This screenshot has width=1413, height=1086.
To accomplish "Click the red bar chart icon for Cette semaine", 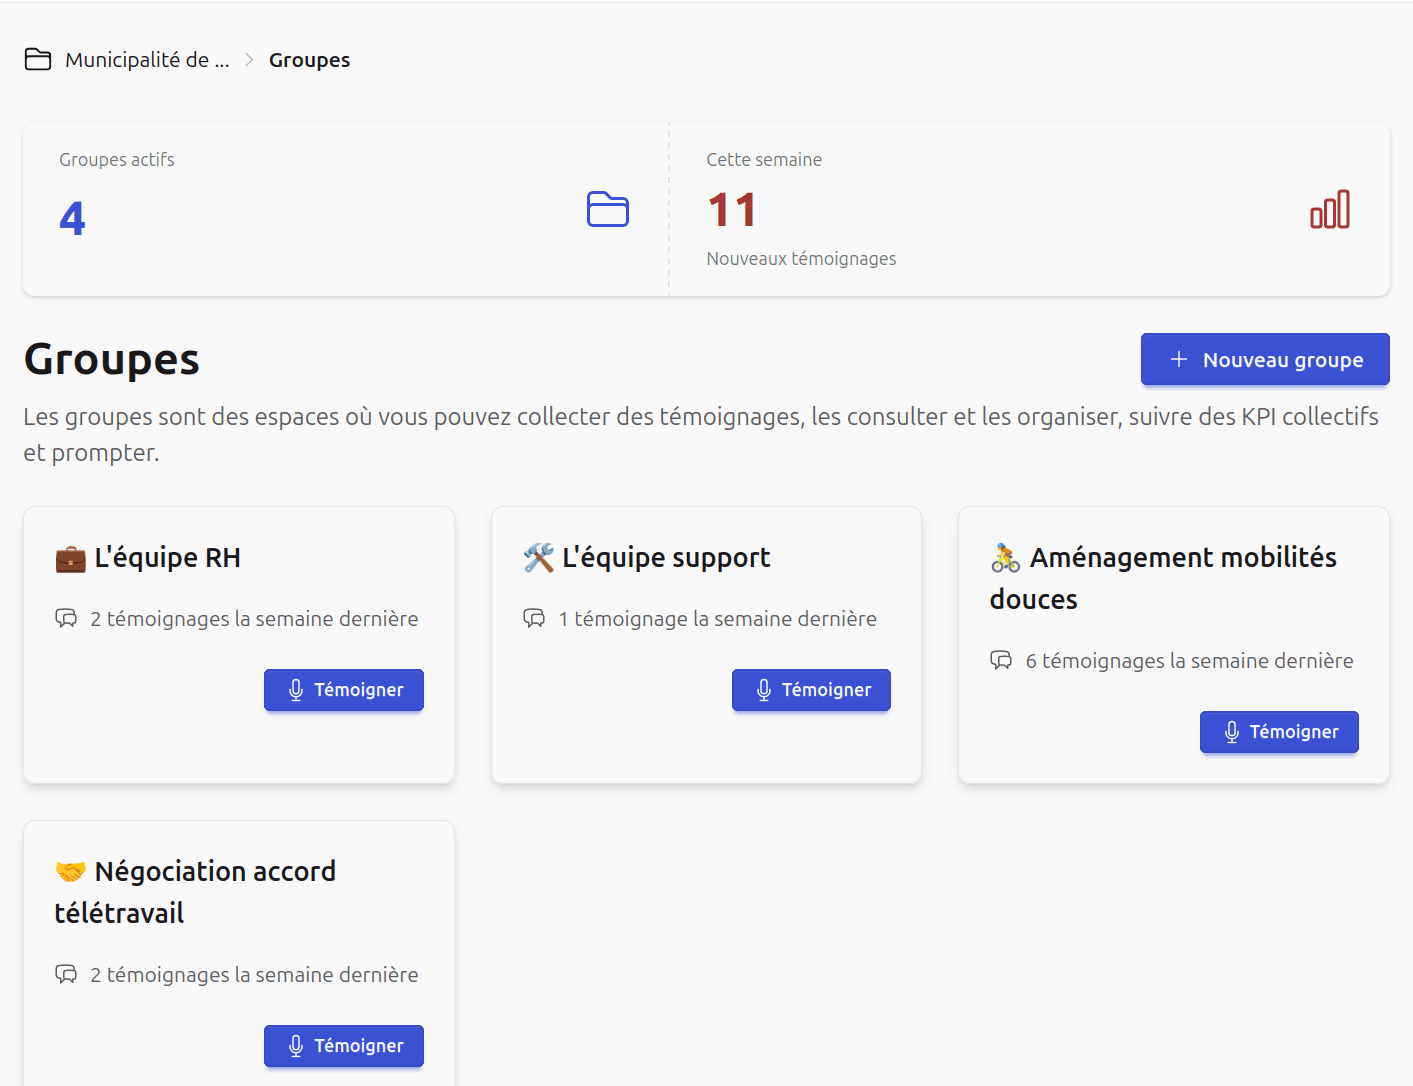I will click(1330, 209).
